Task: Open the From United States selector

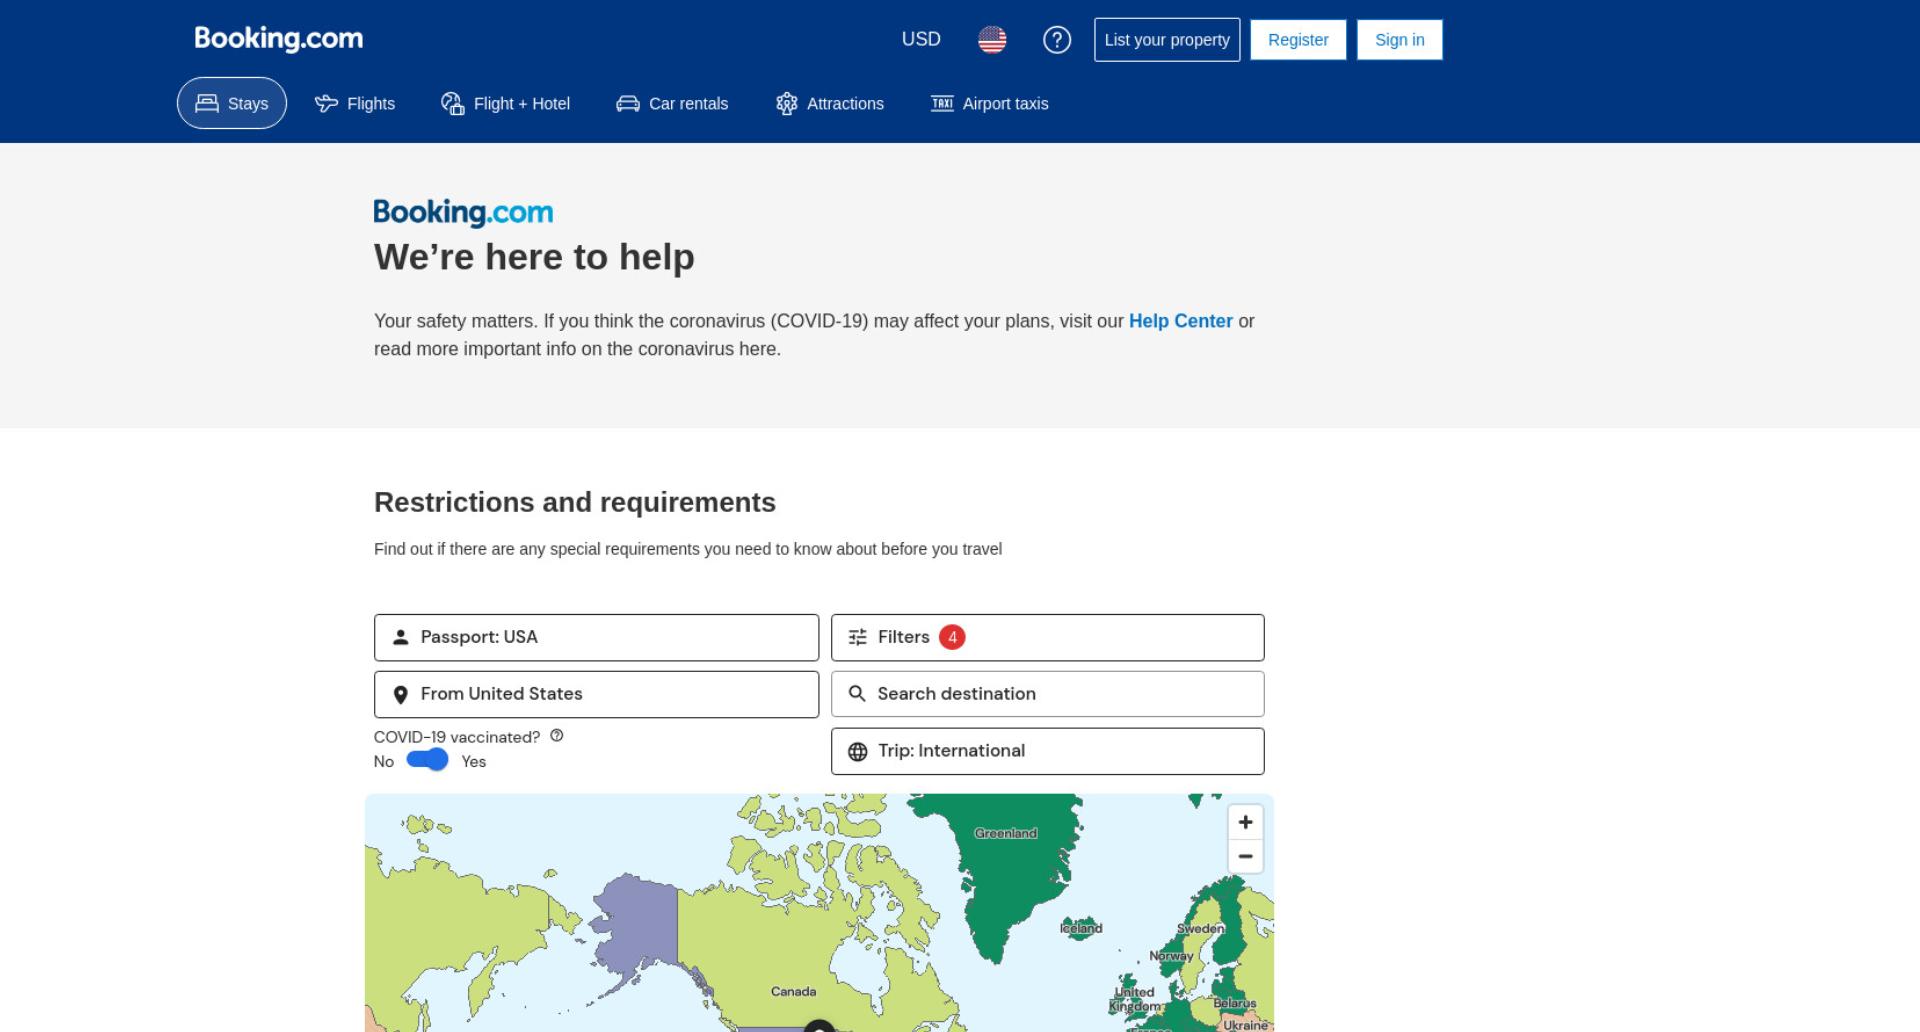Action: tap(596, 694)
